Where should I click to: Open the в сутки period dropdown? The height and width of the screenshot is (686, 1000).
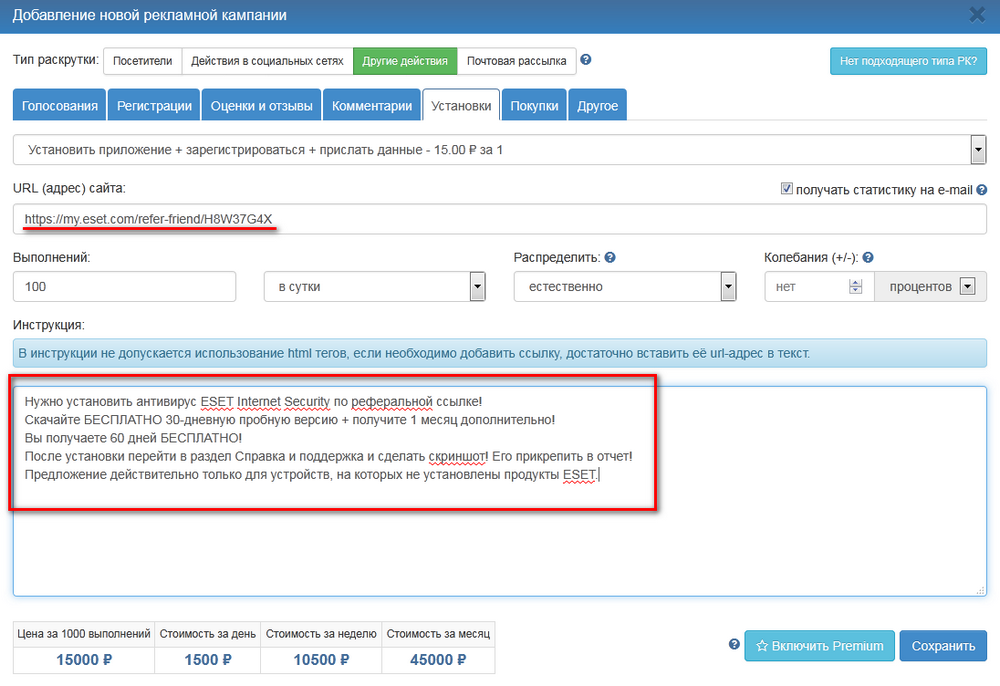477,287
